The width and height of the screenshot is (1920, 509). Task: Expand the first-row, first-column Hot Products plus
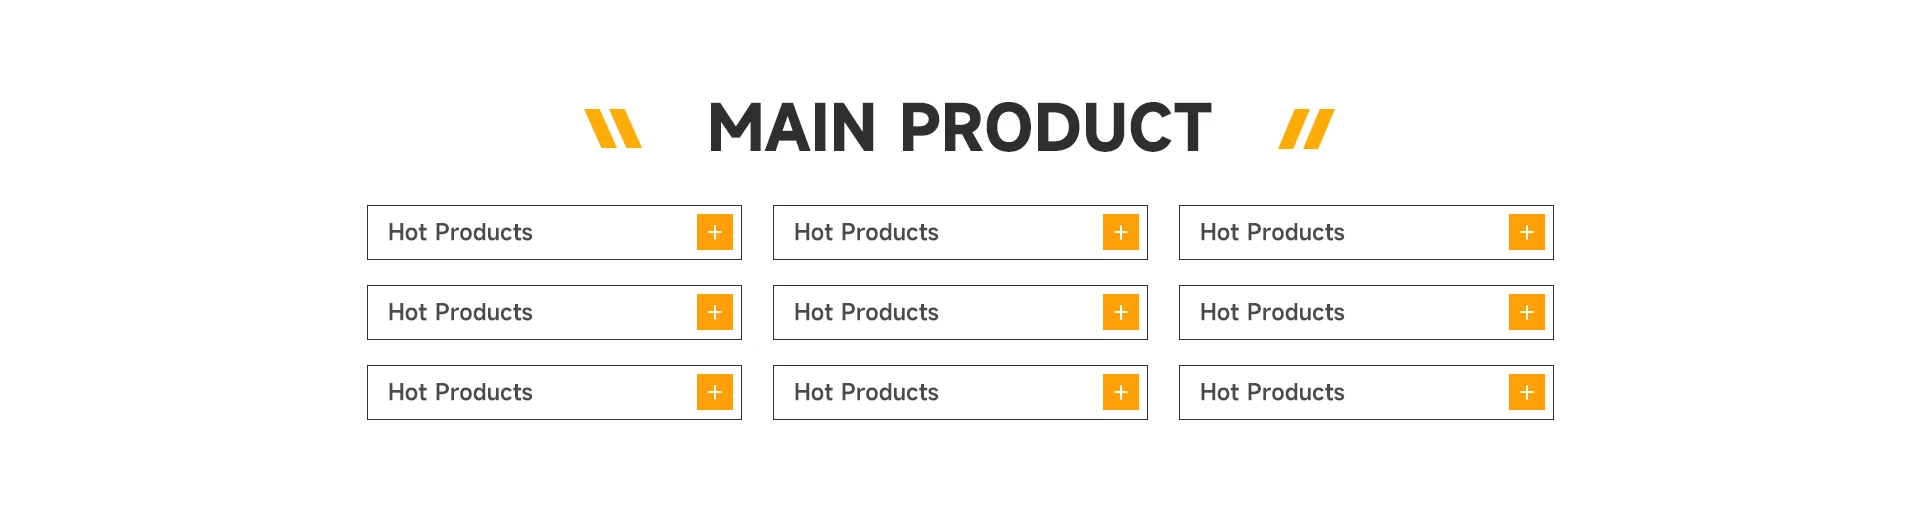(x=715, y=232)
